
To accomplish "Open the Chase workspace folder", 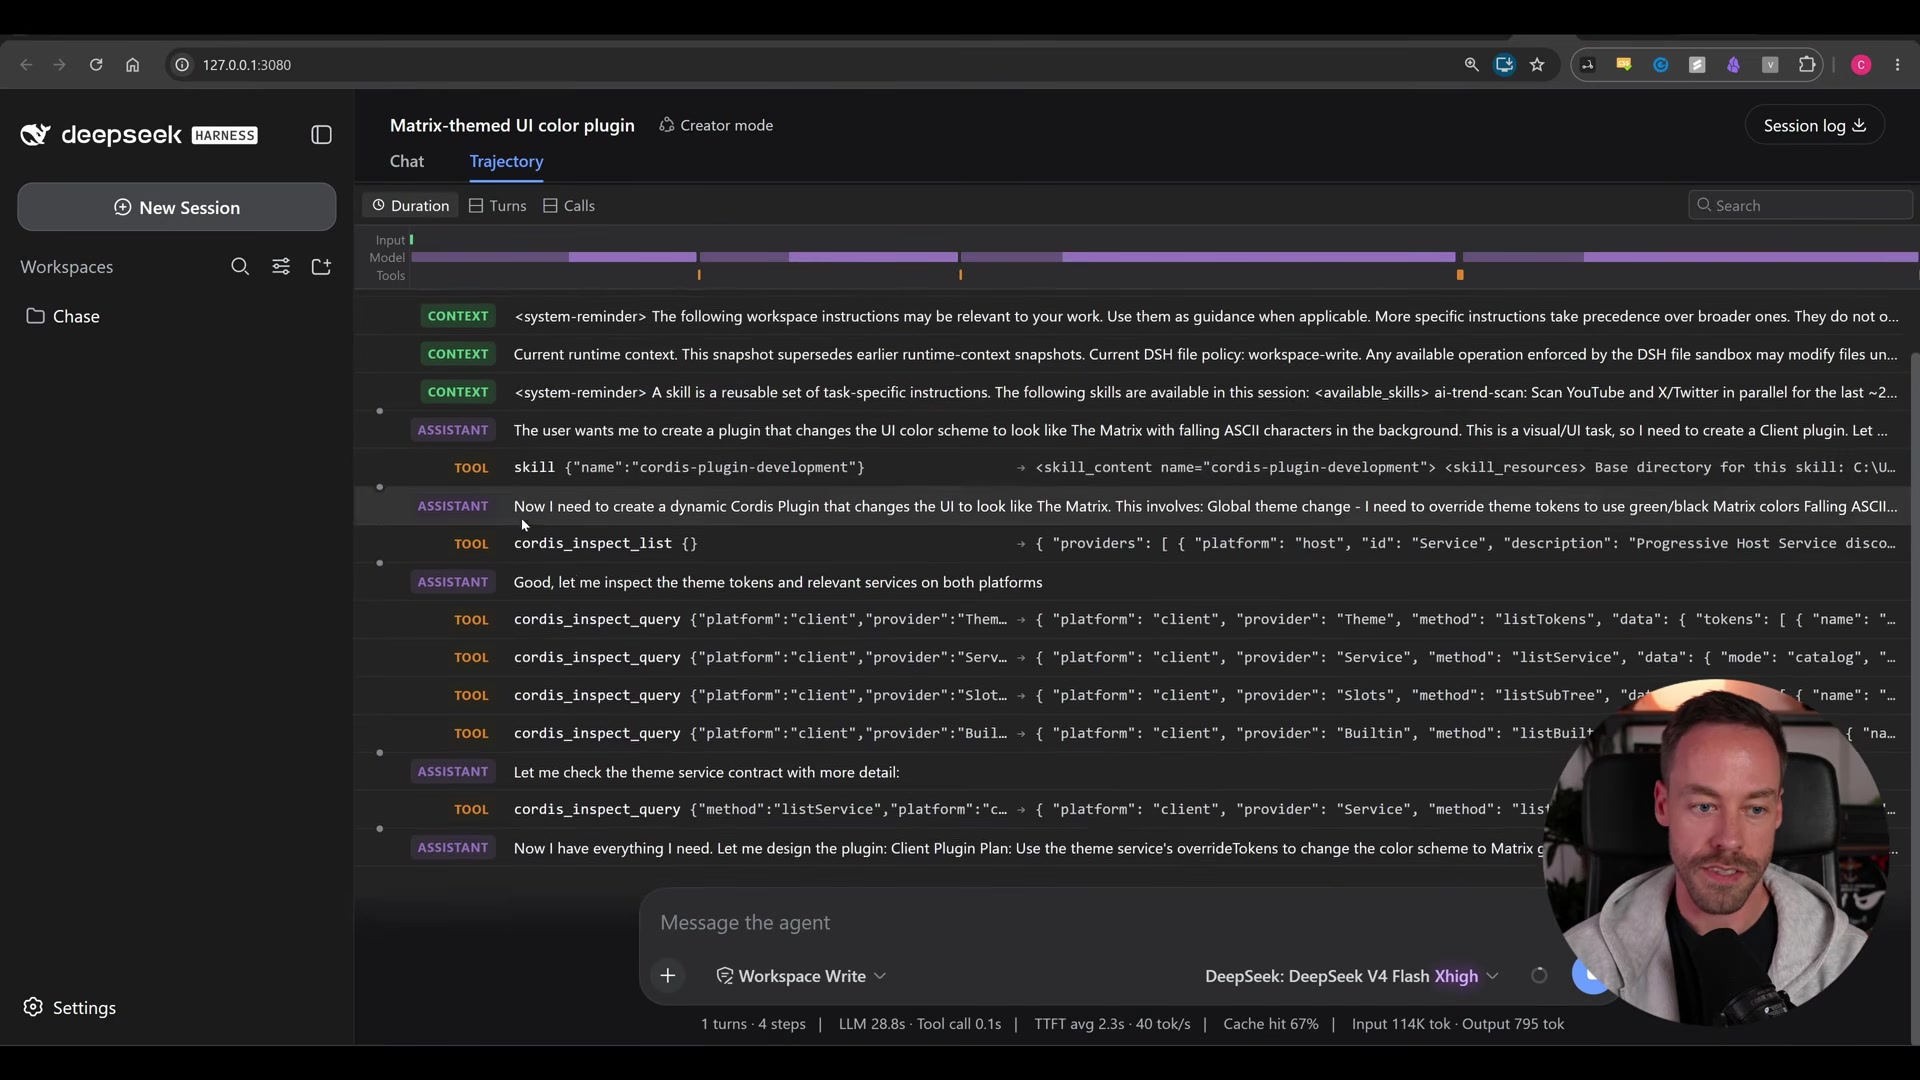I will pos(63,316).
